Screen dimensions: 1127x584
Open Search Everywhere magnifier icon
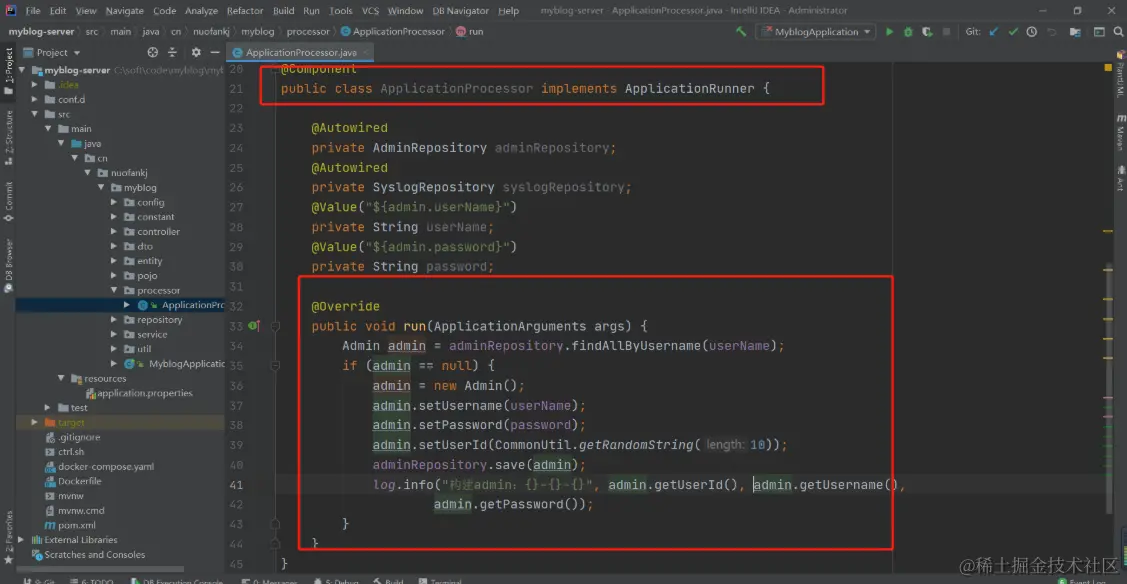[x=1118, y=32]
